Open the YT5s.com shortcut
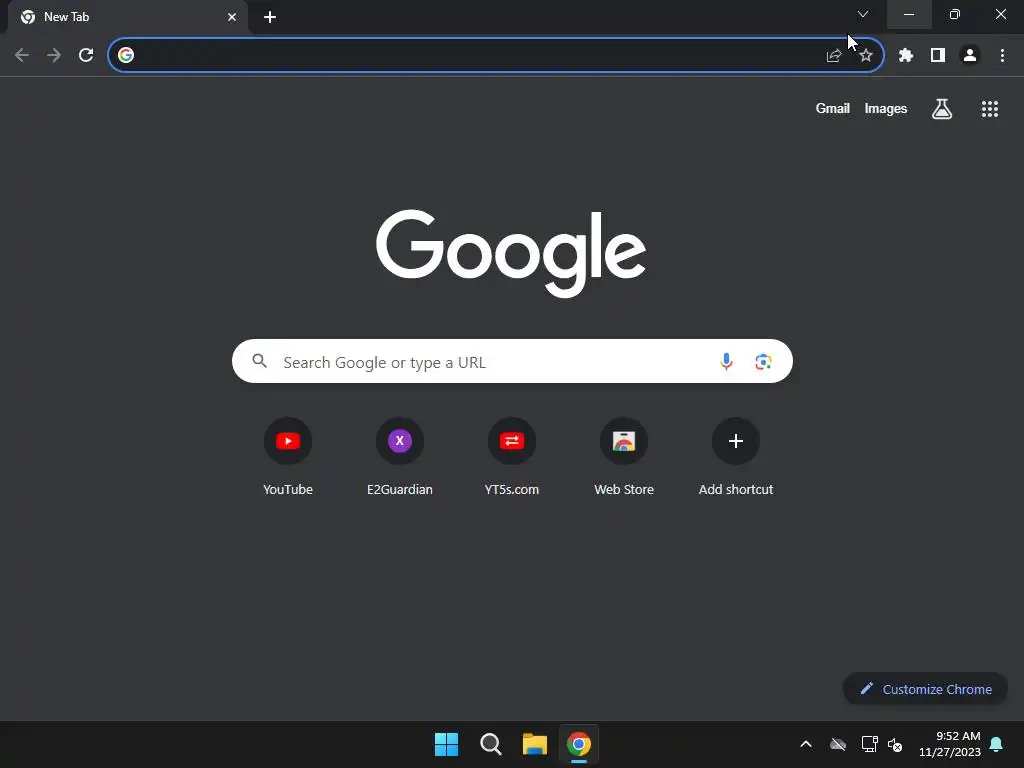This screenshot has width=1024, height=768. pos(512,456)
